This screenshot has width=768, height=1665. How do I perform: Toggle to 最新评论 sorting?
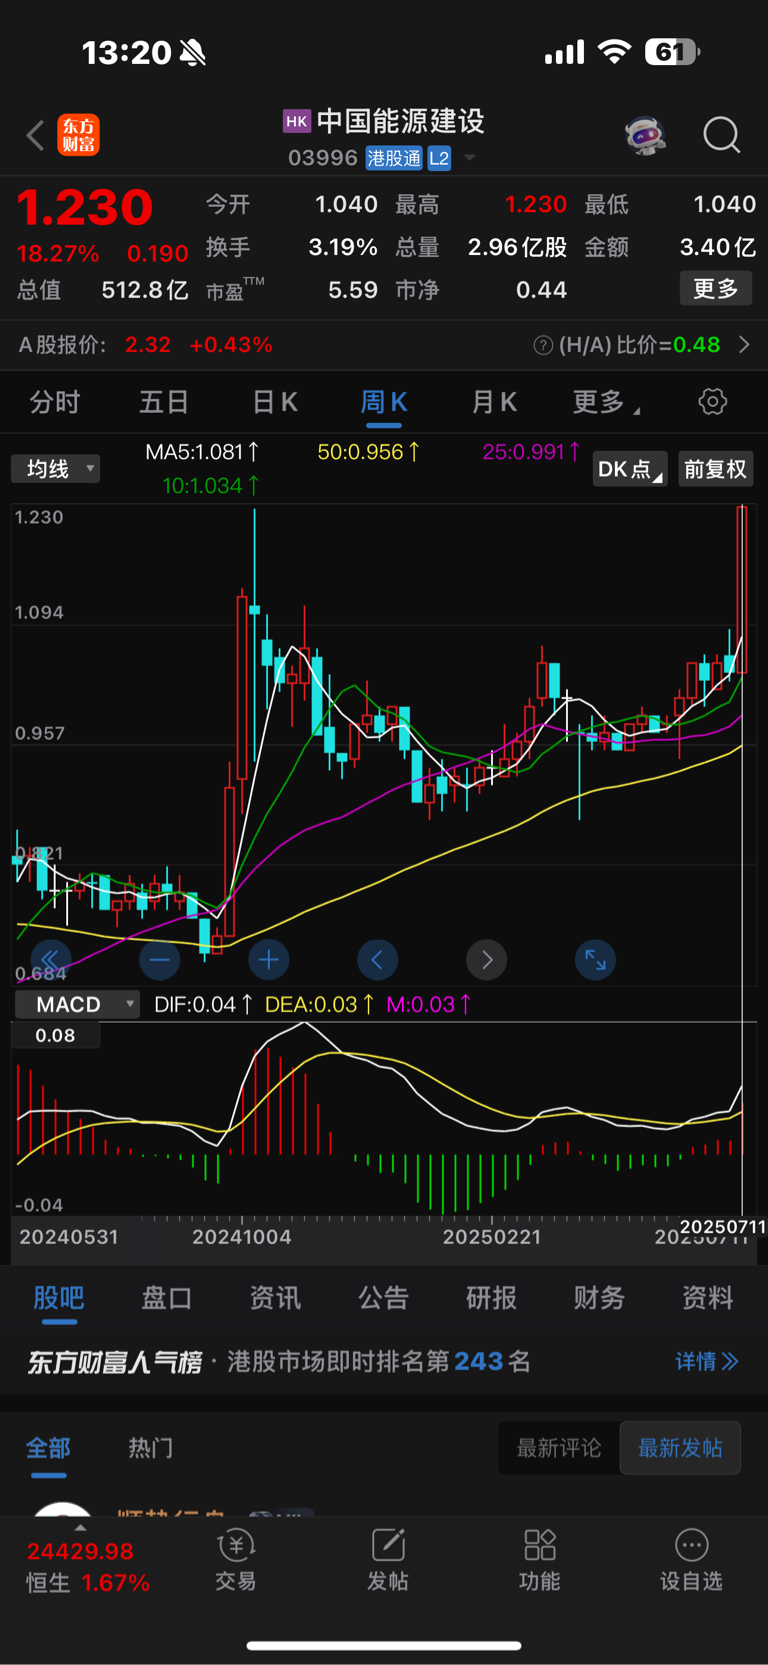(559, 1448)
